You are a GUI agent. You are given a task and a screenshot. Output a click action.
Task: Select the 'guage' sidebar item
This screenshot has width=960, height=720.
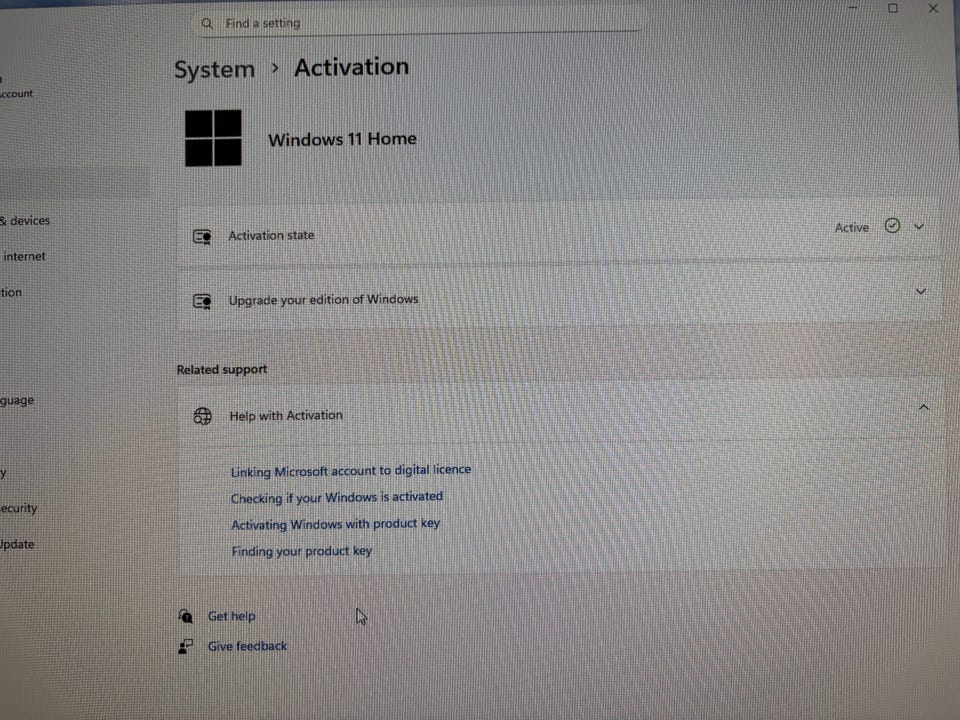(17, 400)
